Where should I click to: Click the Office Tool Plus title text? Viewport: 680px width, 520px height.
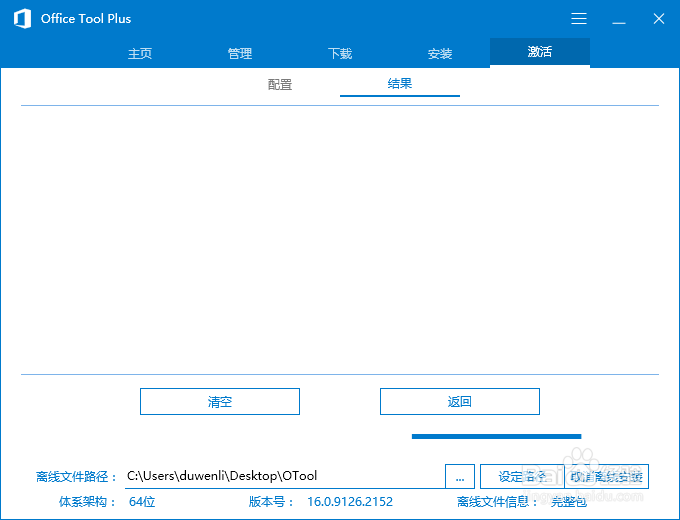pyautogui.click(x=86, y=19)
